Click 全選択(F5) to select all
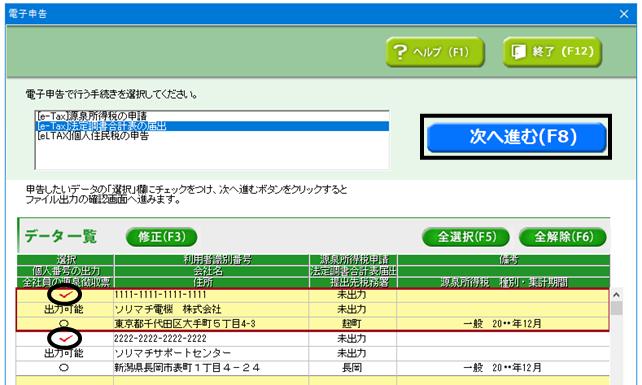Image resolution: width=642 pixels, height=385 pixels. [466, 237]
